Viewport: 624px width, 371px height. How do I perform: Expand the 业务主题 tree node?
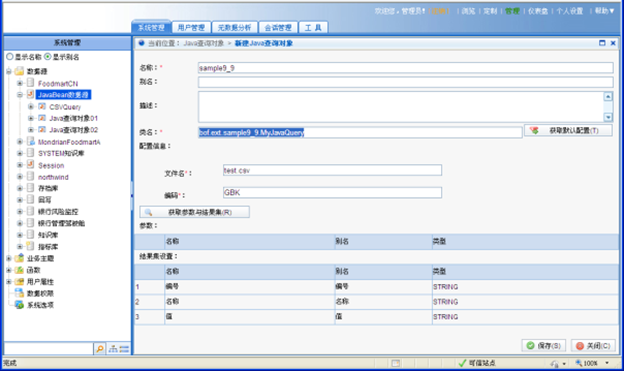9,258
